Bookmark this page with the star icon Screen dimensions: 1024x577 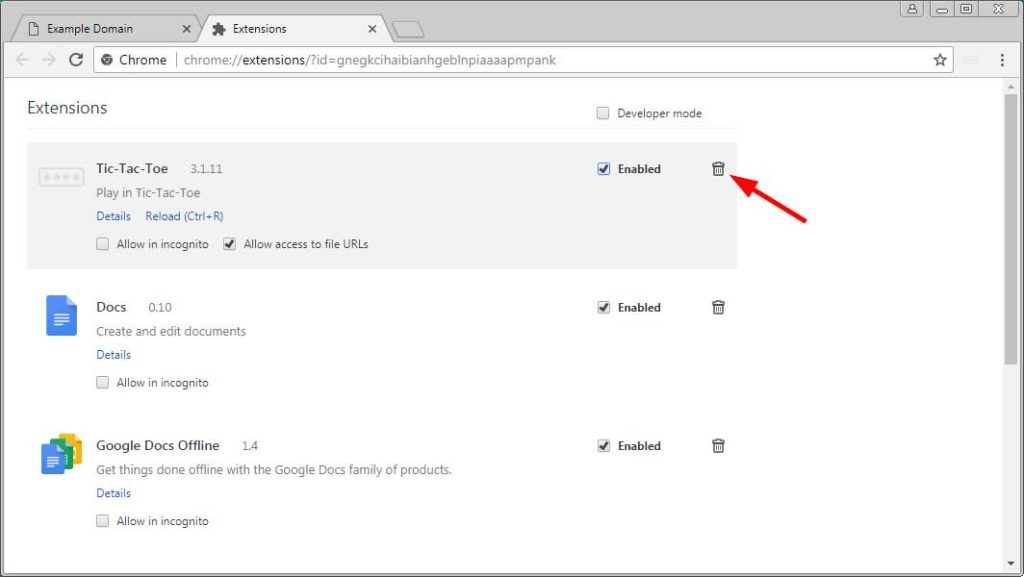coord(940,60)
